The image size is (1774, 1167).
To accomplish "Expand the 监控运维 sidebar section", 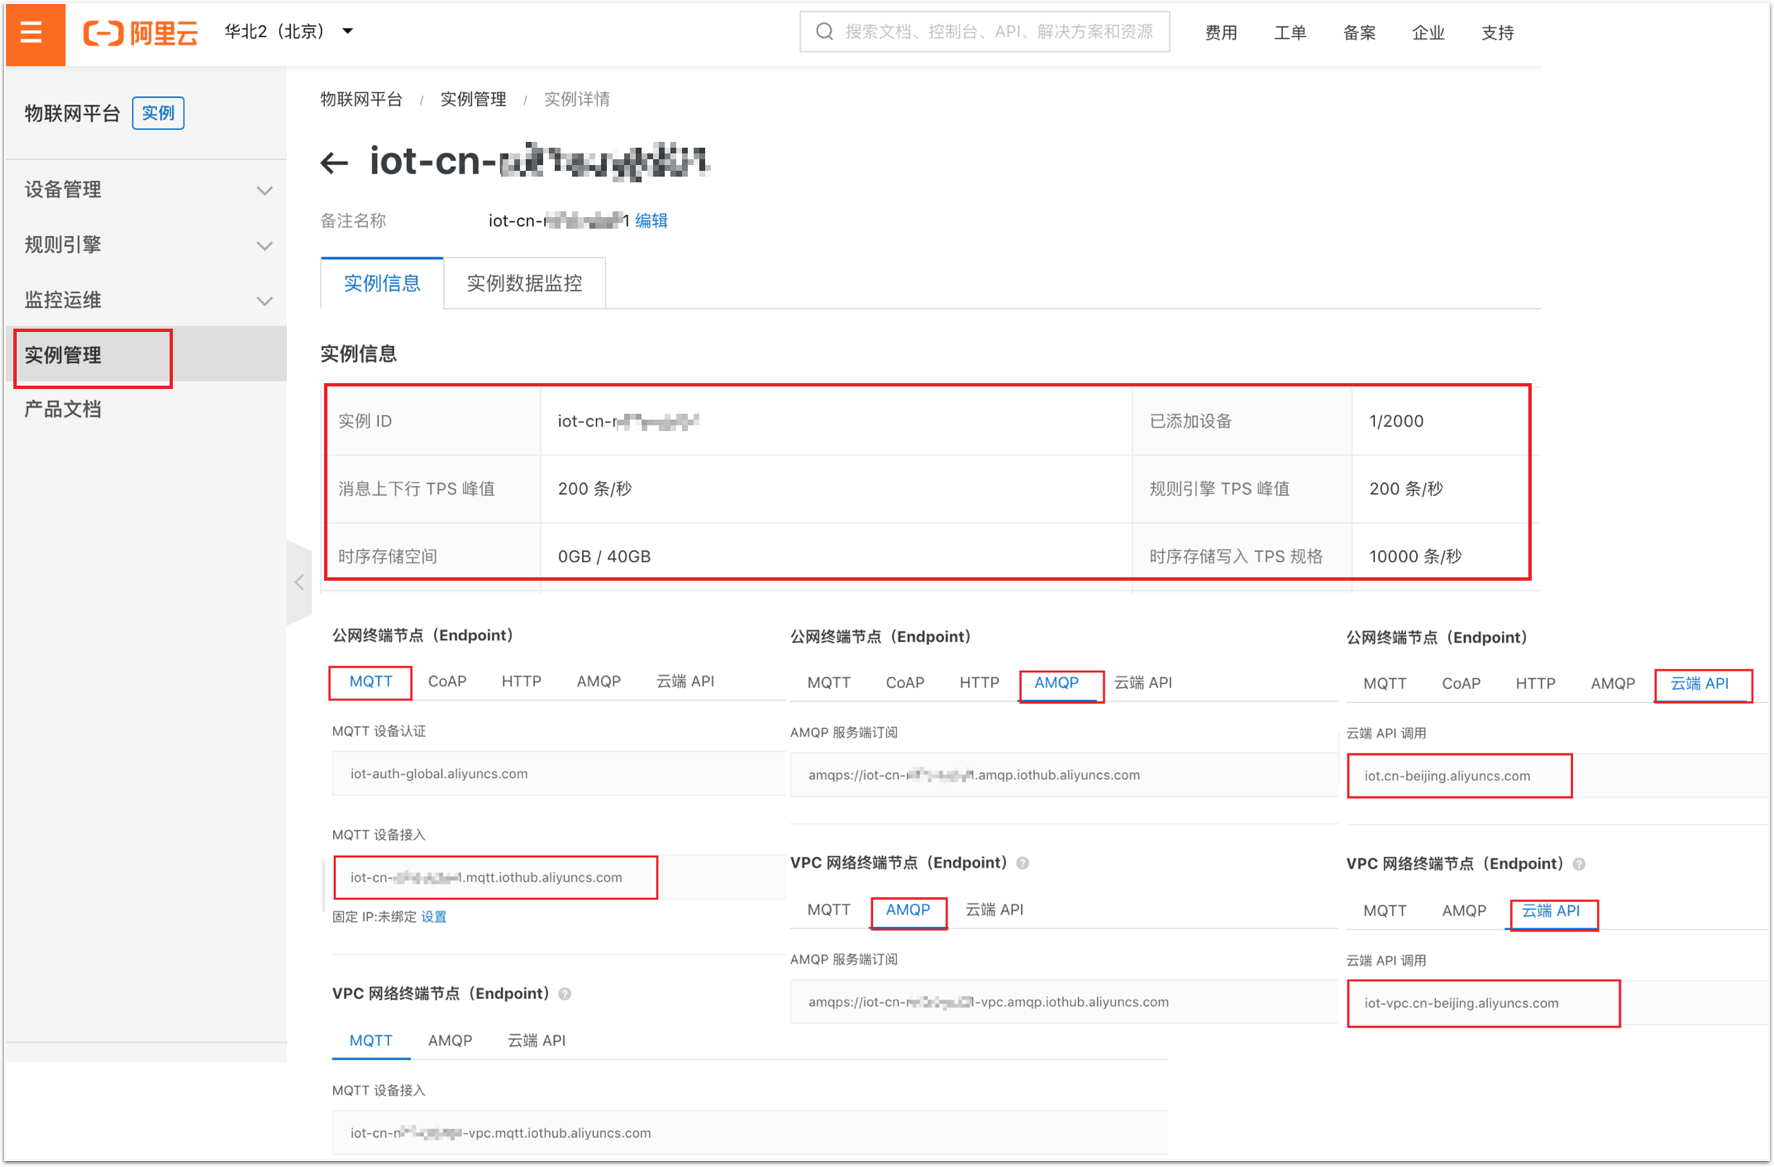I will (x=146, y=300).
